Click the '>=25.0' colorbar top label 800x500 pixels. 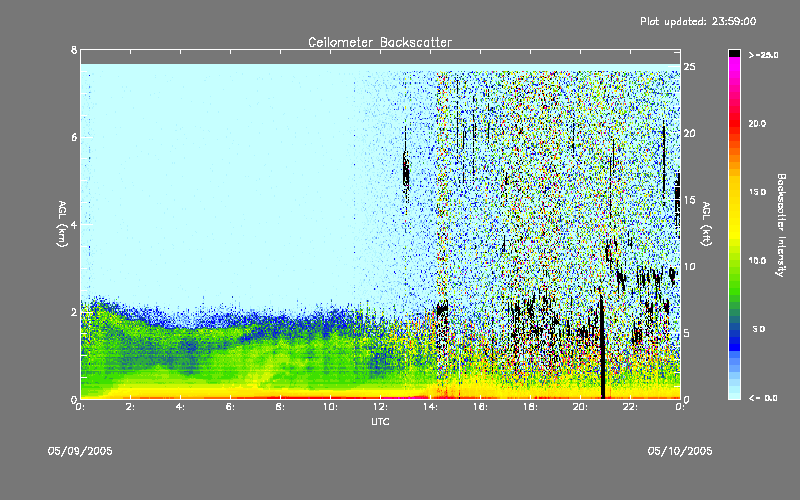pyautogui.click(x=763, y=55)
